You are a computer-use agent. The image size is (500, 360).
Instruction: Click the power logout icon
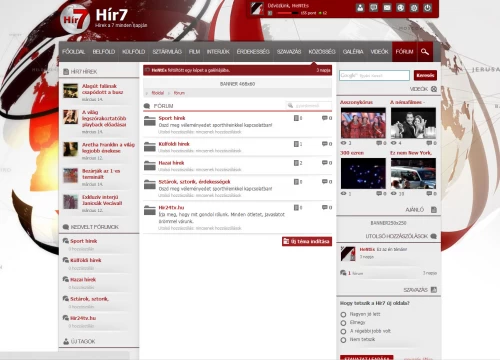coord(428,8)
